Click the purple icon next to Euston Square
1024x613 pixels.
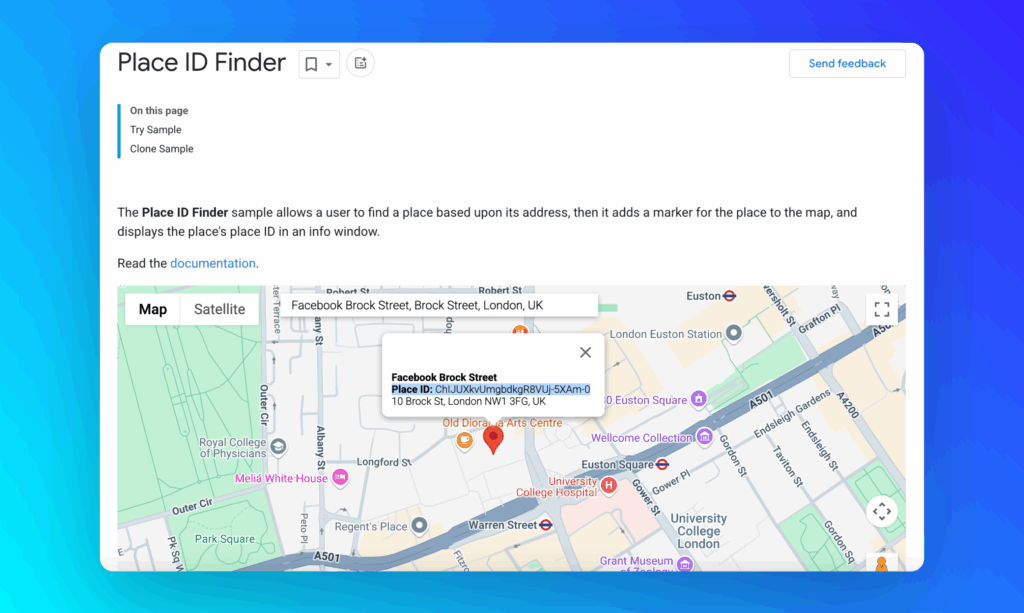(699, 398)
